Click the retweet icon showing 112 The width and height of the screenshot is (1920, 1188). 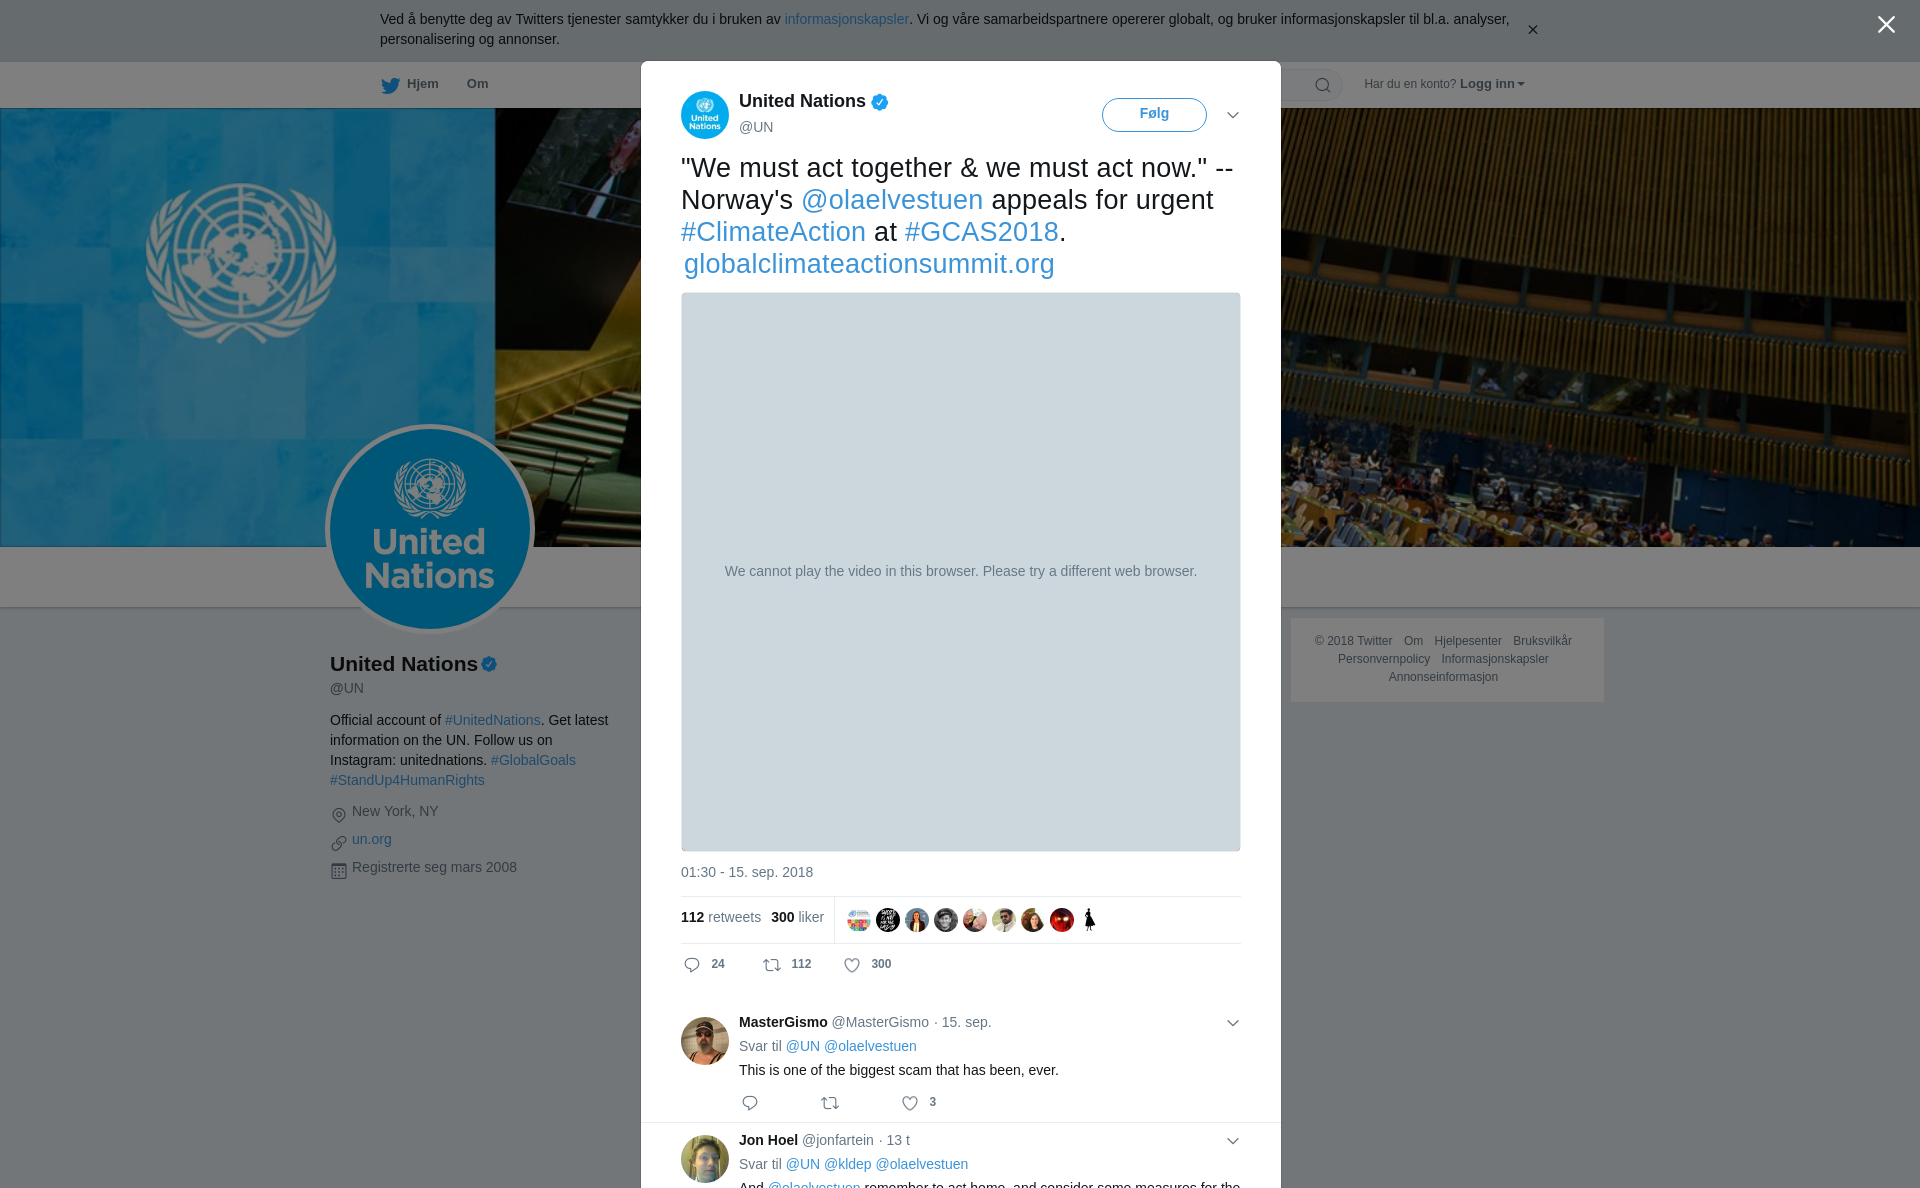pos(772,965)
